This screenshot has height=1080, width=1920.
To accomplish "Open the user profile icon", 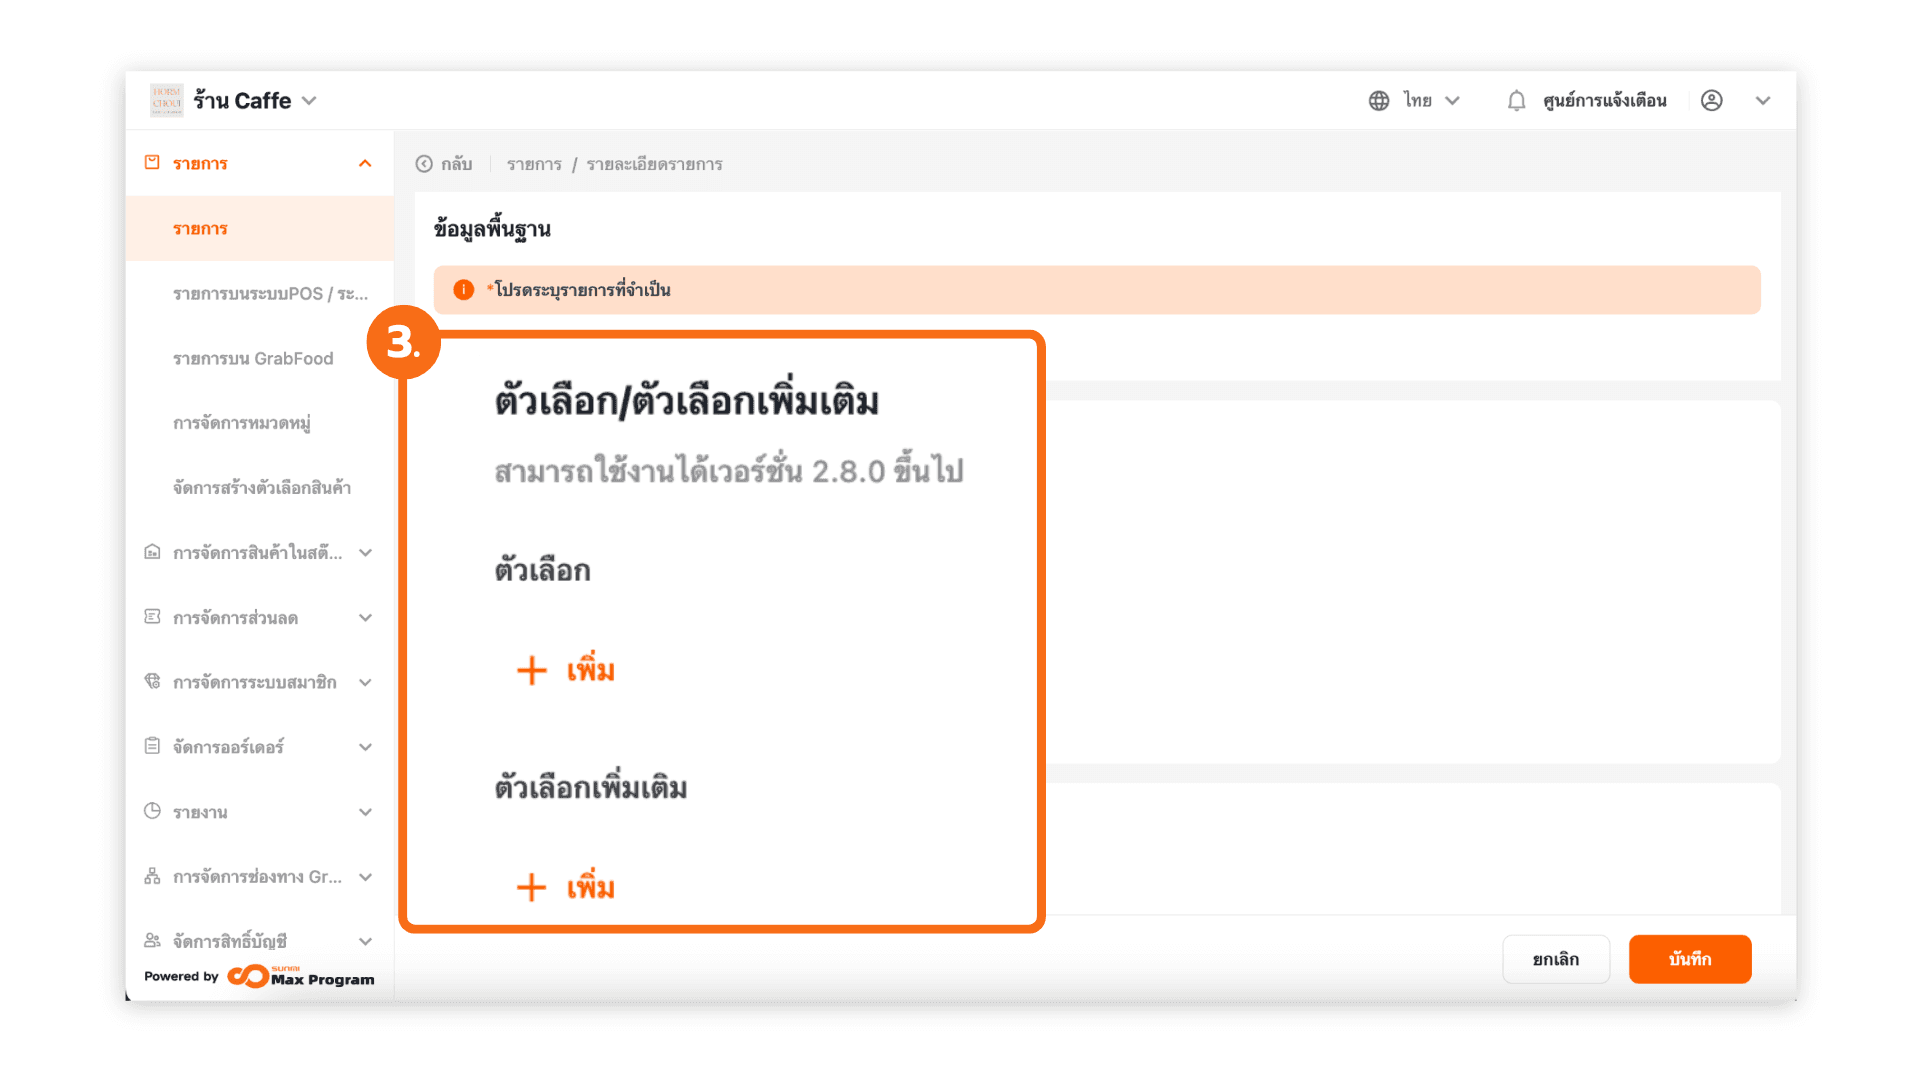I will 1711,100.
